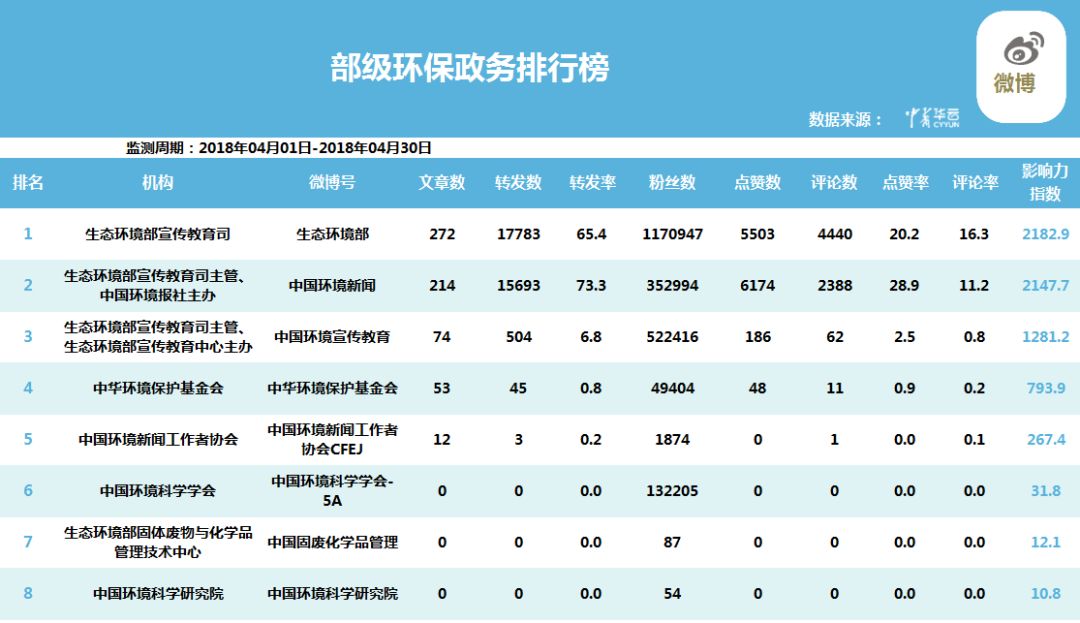Screen dimensions: 1080x623
Task: Select the 生态环境部 Weibo account cell
Action: (333, 234)
